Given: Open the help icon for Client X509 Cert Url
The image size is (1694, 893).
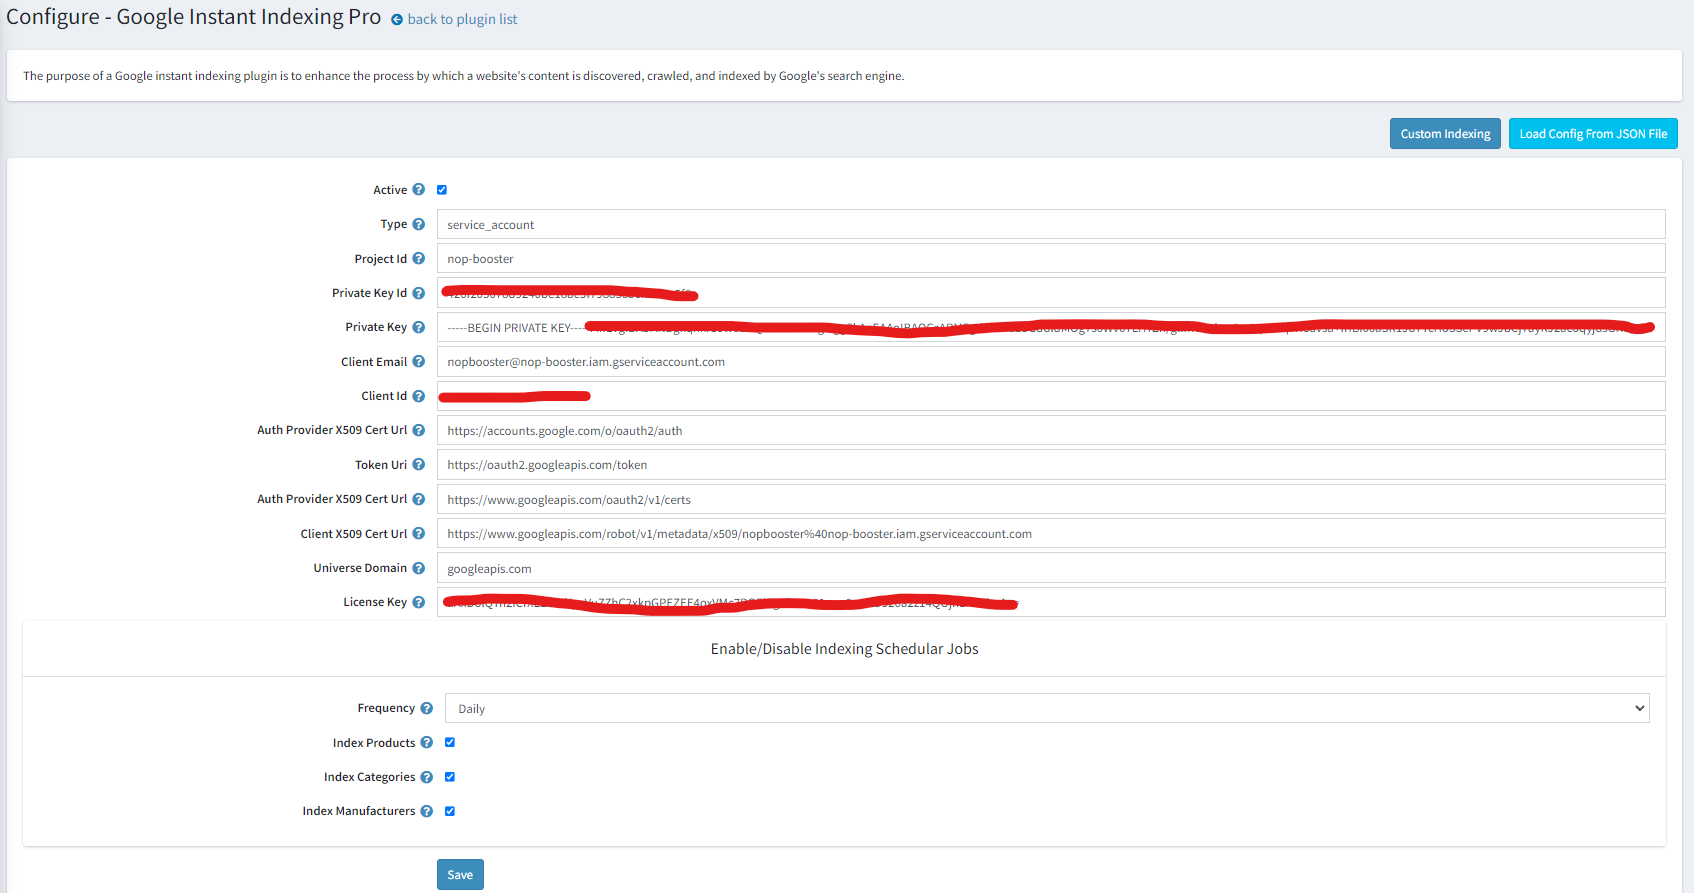Looking at the screenshot, I should pyautogui.click(x=418, y=534).
